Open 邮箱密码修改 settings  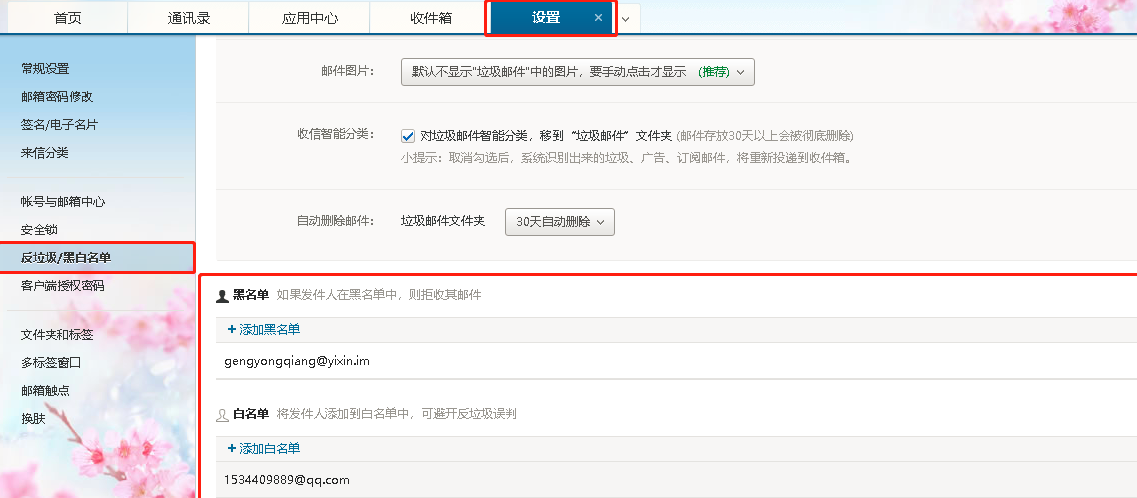pos(57,97)
